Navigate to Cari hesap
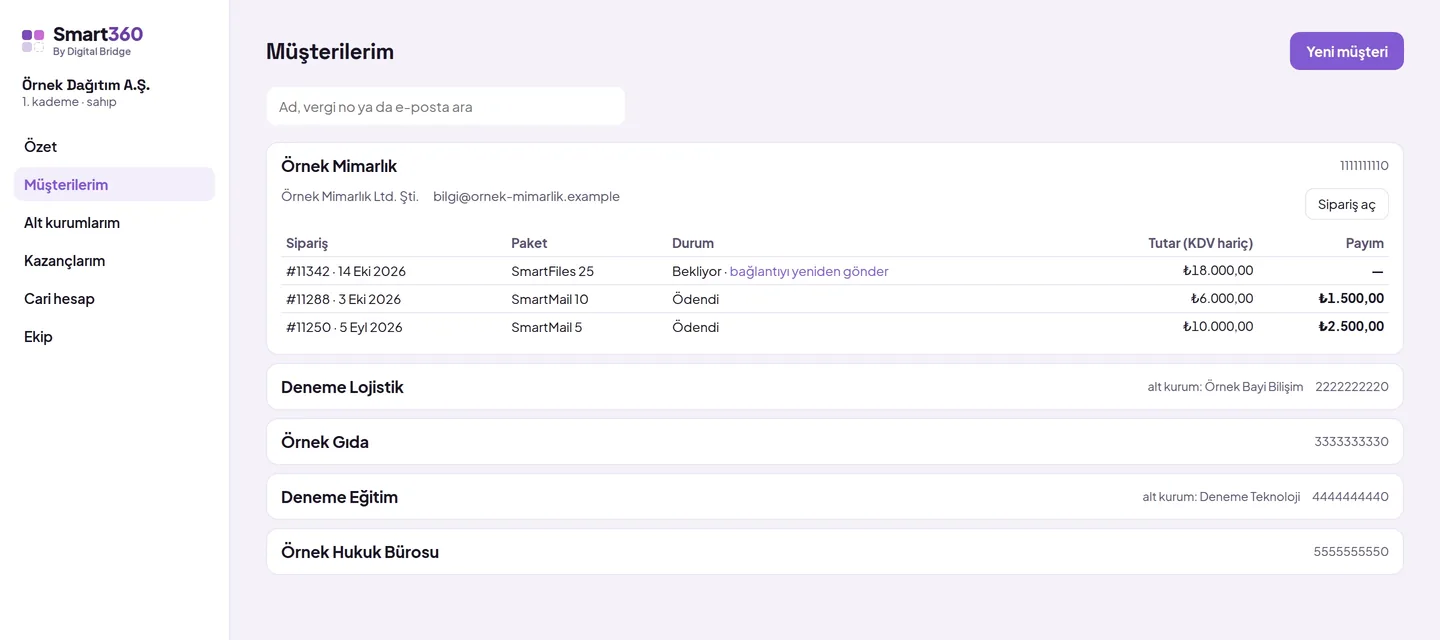The height and width of the screenshot is (640, 1440). 114,298
